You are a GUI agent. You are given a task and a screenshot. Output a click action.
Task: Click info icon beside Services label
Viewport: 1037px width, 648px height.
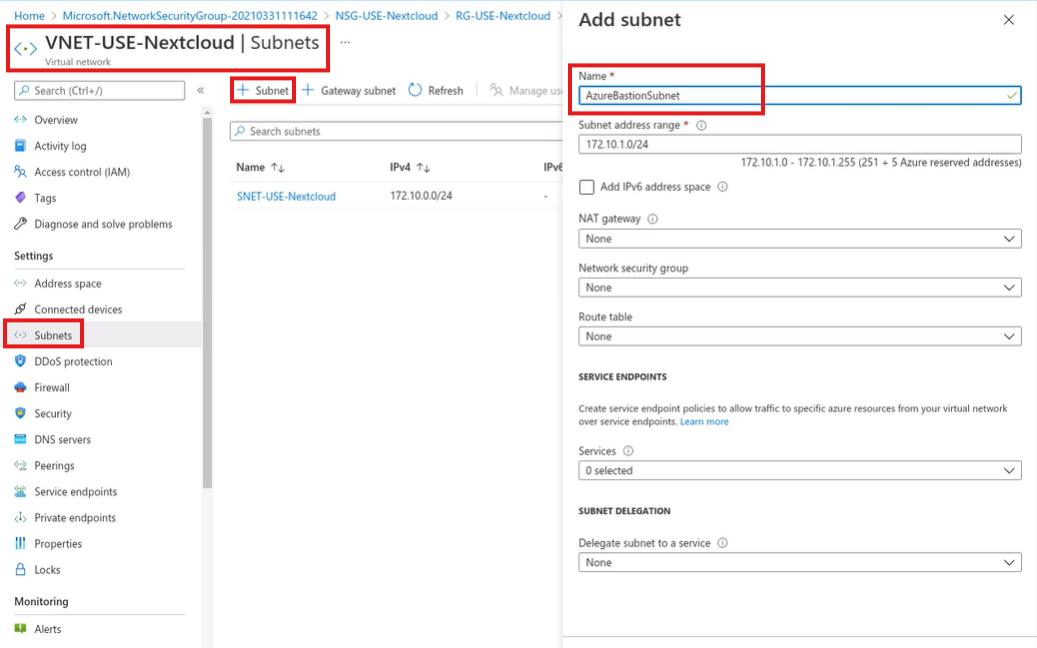coord(628,451)
